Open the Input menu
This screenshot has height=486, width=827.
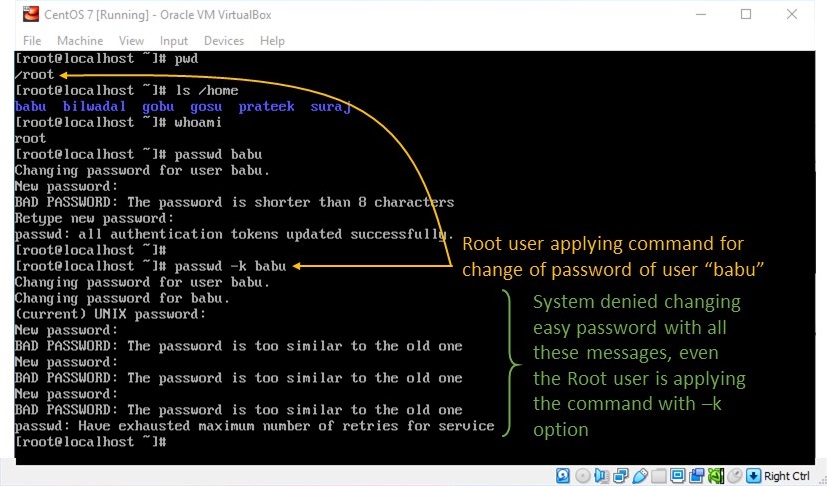[x=174, y=41]
